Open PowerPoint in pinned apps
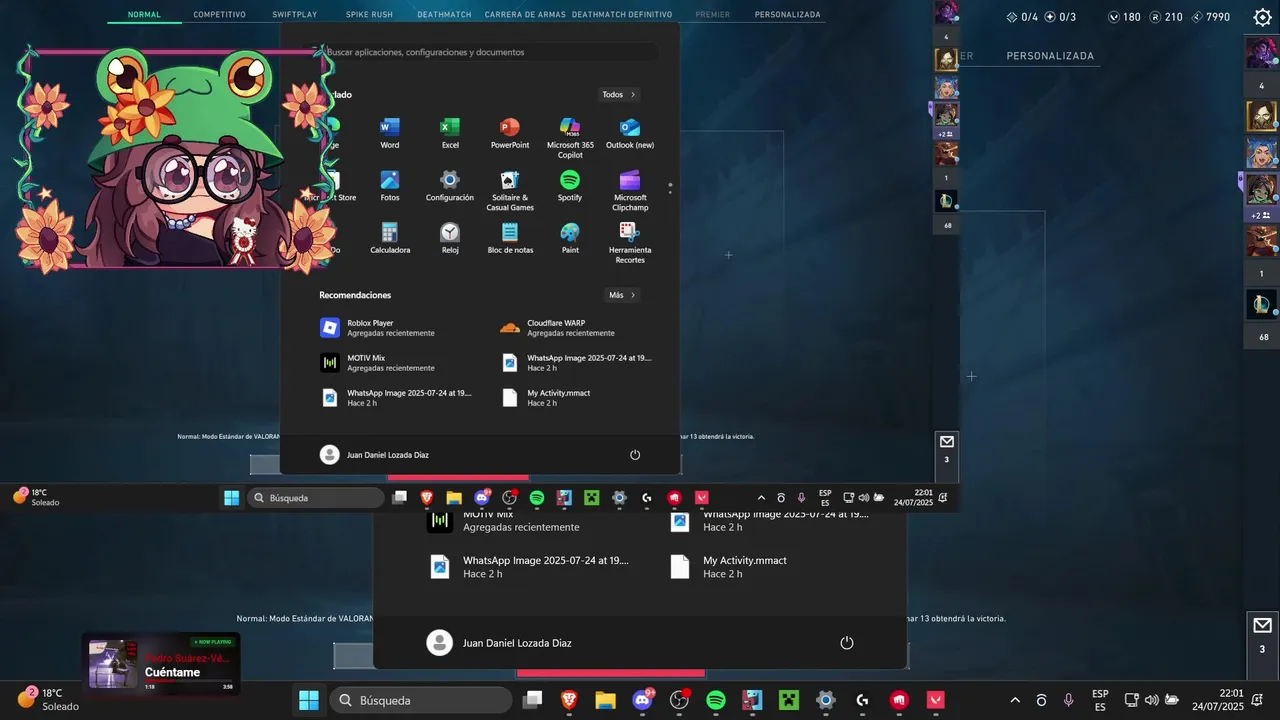This screenshot has width=1280, height=720. [510, 133]
